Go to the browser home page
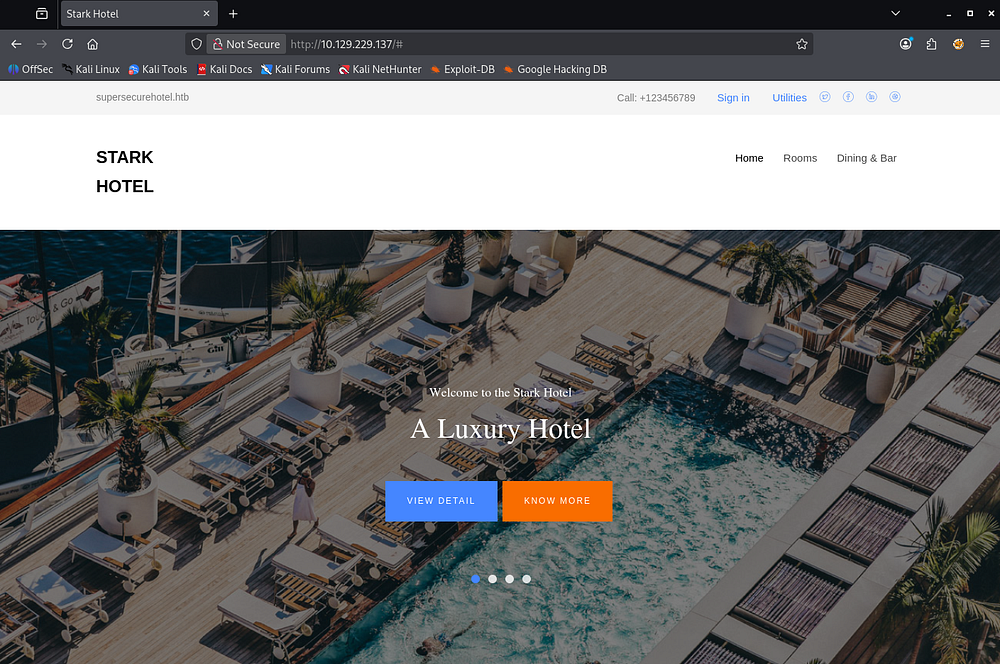 [92, 44]
